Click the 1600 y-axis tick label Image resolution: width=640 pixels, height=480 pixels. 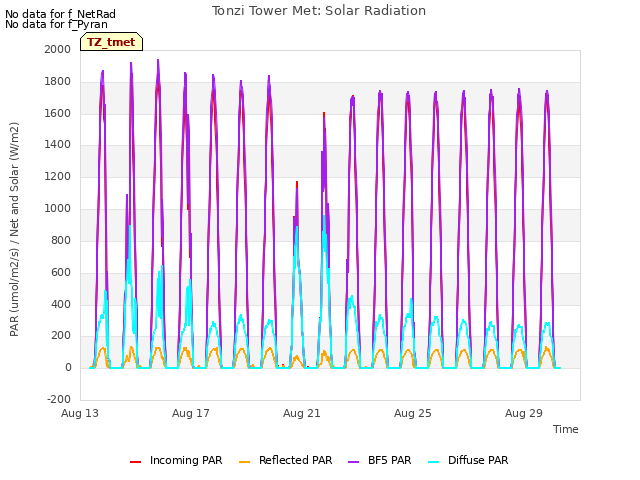click(x=58, y=113)
